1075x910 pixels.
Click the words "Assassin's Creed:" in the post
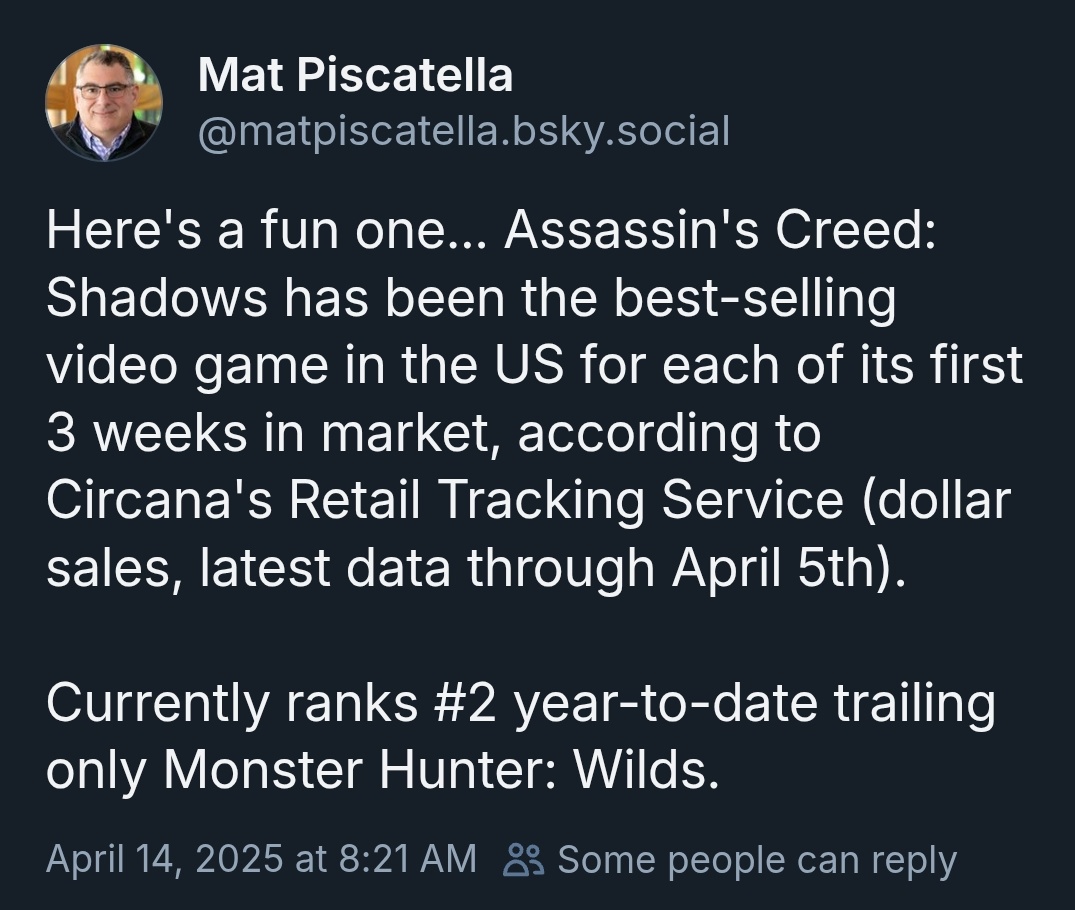[719, 231]
